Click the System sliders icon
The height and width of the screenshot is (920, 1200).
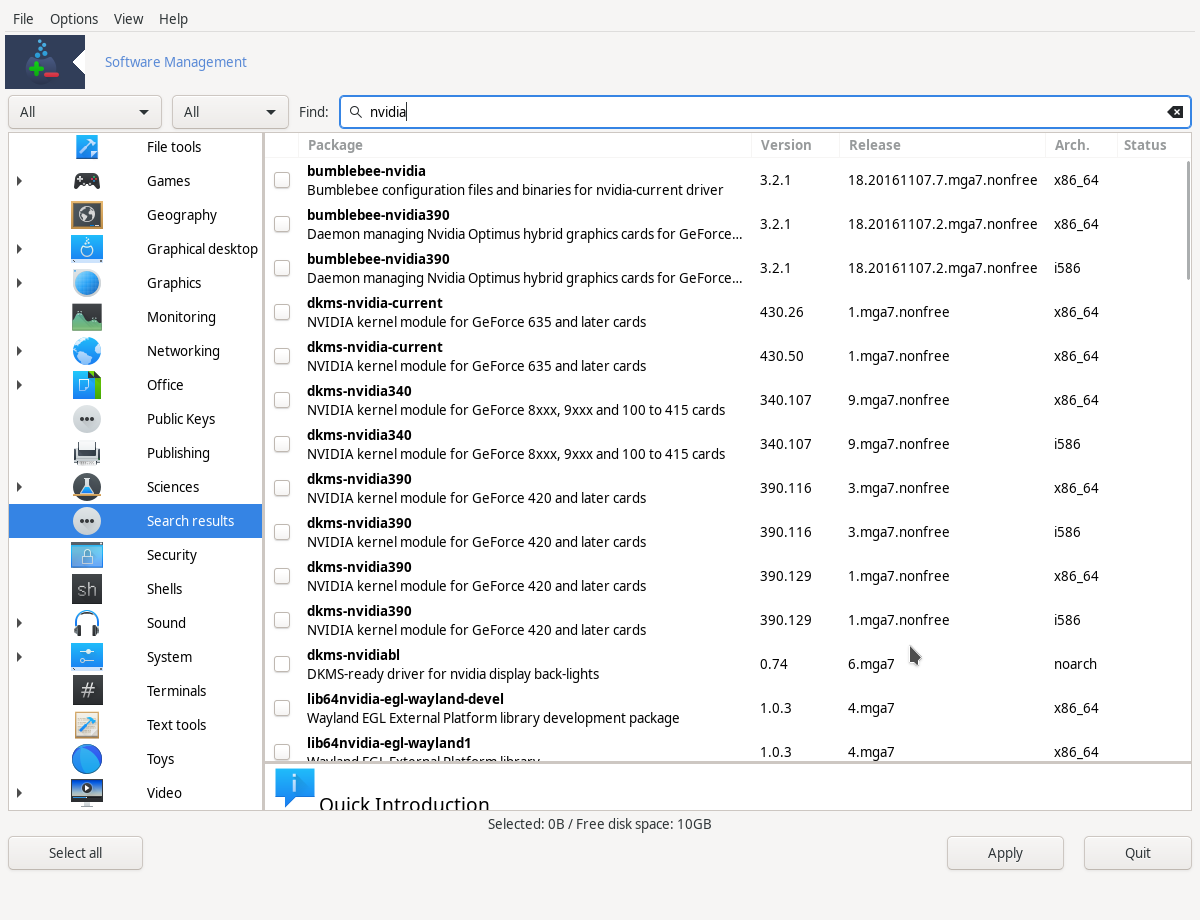coord(87,657)
